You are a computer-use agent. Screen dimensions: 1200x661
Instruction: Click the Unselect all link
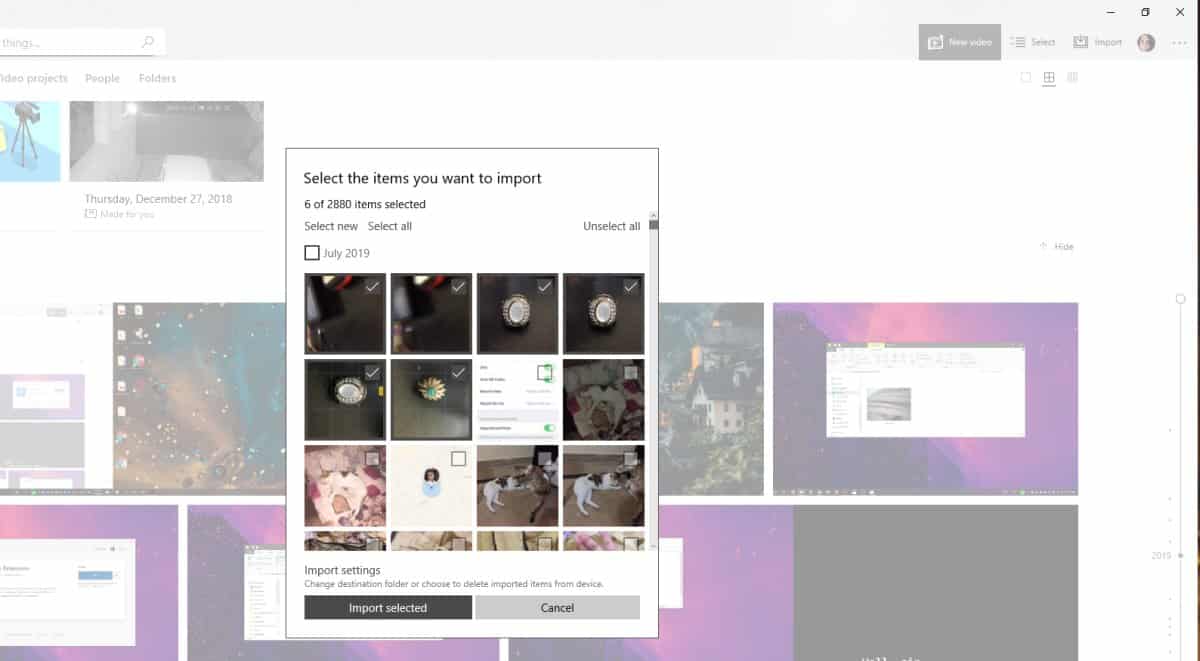[x=611, y=226]
